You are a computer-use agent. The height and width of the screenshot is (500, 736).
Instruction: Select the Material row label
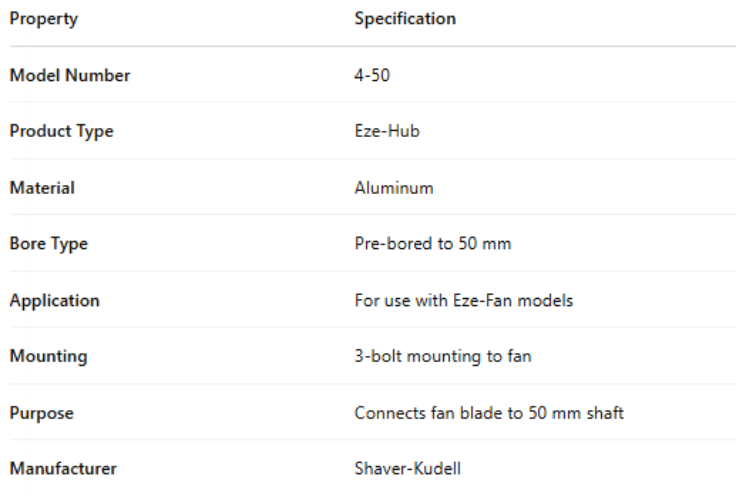[x=43, y=187]
